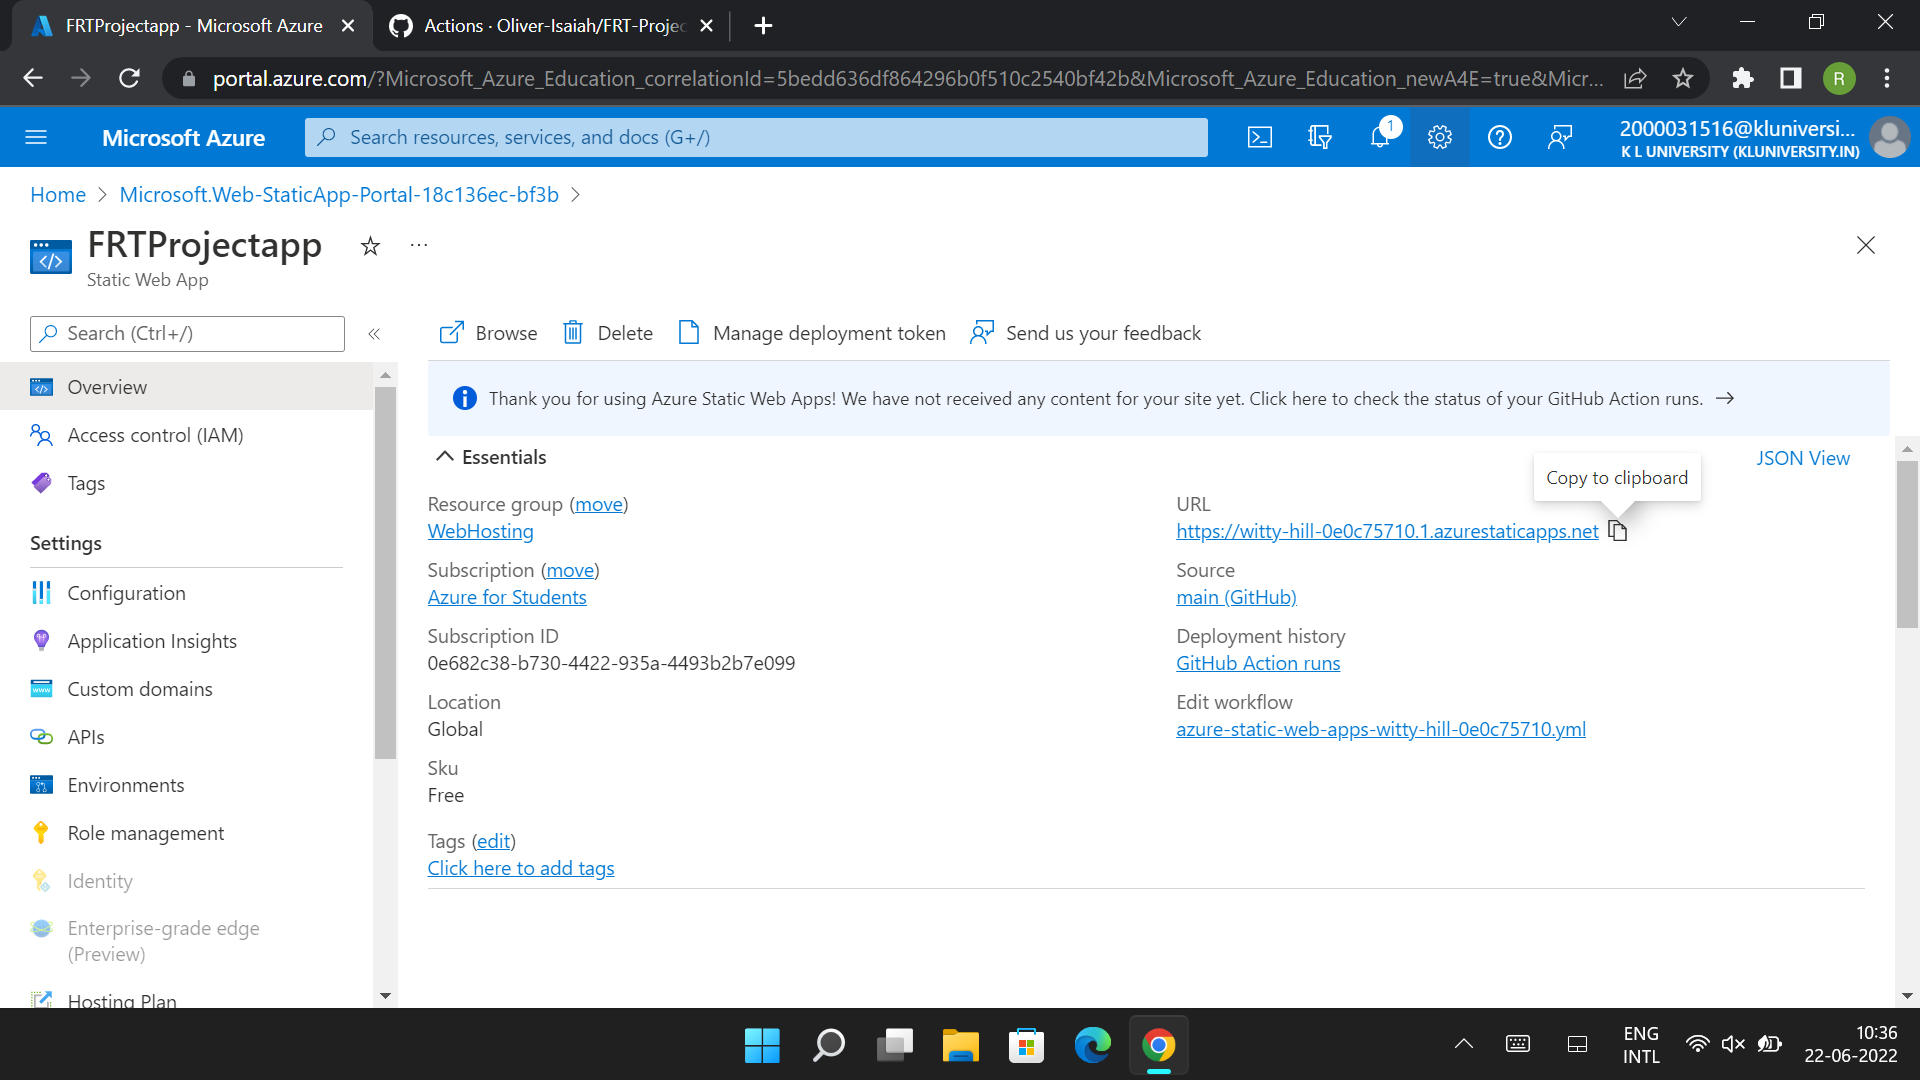This screenshot has width=1920, height=1080.
Task: Focus the Azure search resources box
Action: [756, 138]
